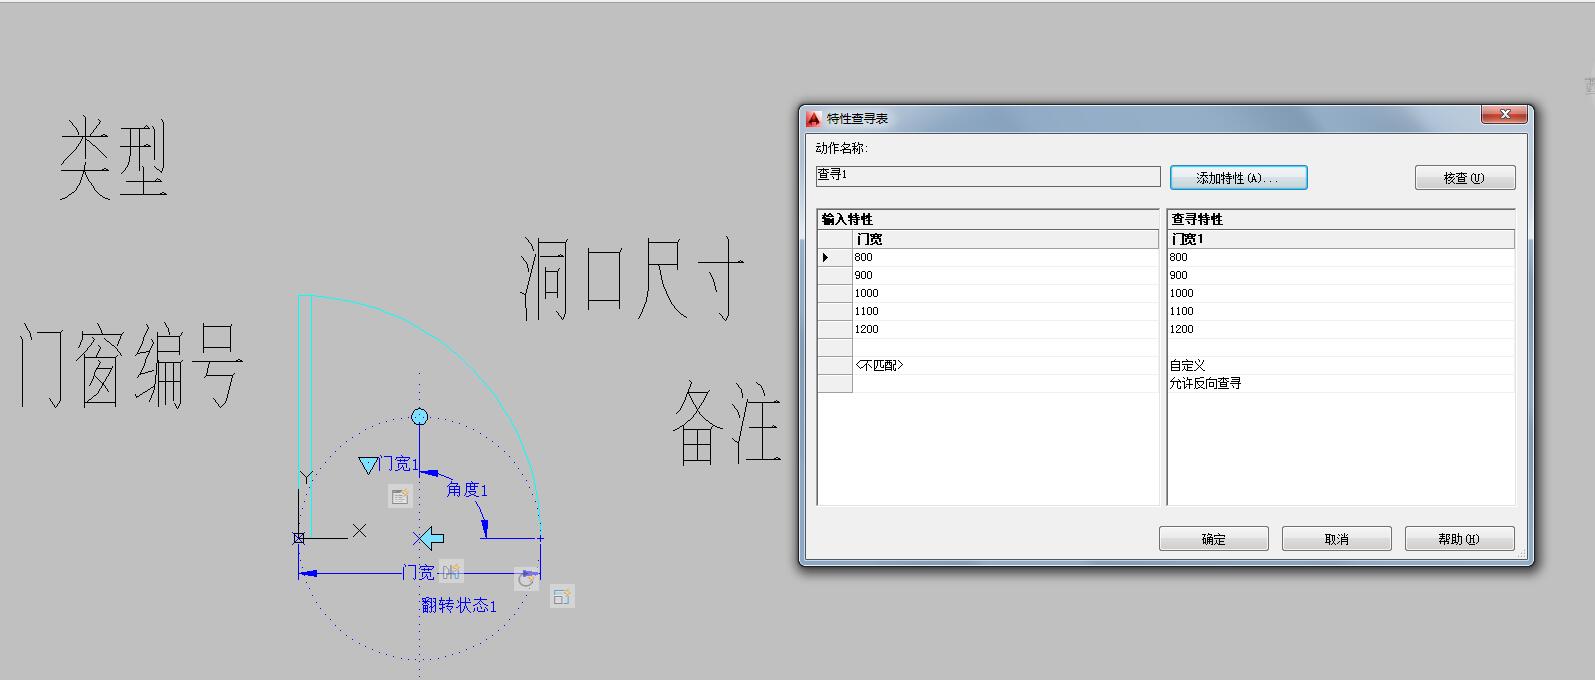Select the 800 cell under 输入特性
This screenshot has width=1595, height=680.
click(1004, 258)
